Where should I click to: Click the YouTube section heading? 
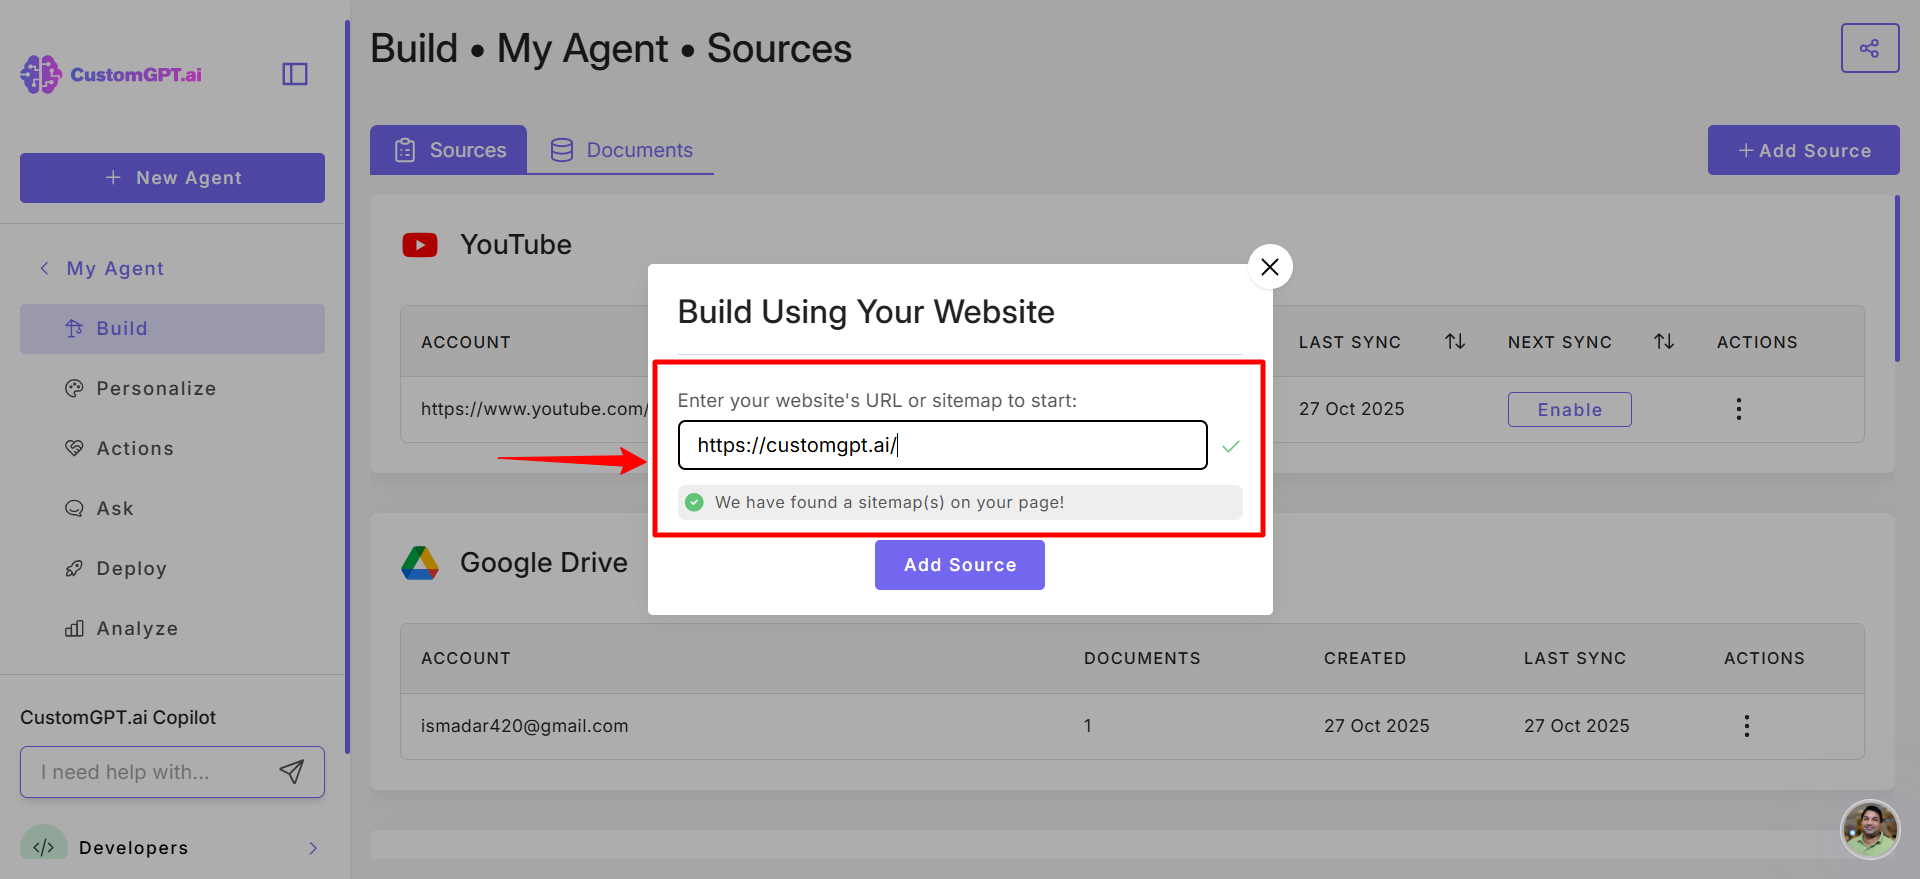[x=516, y=245]
